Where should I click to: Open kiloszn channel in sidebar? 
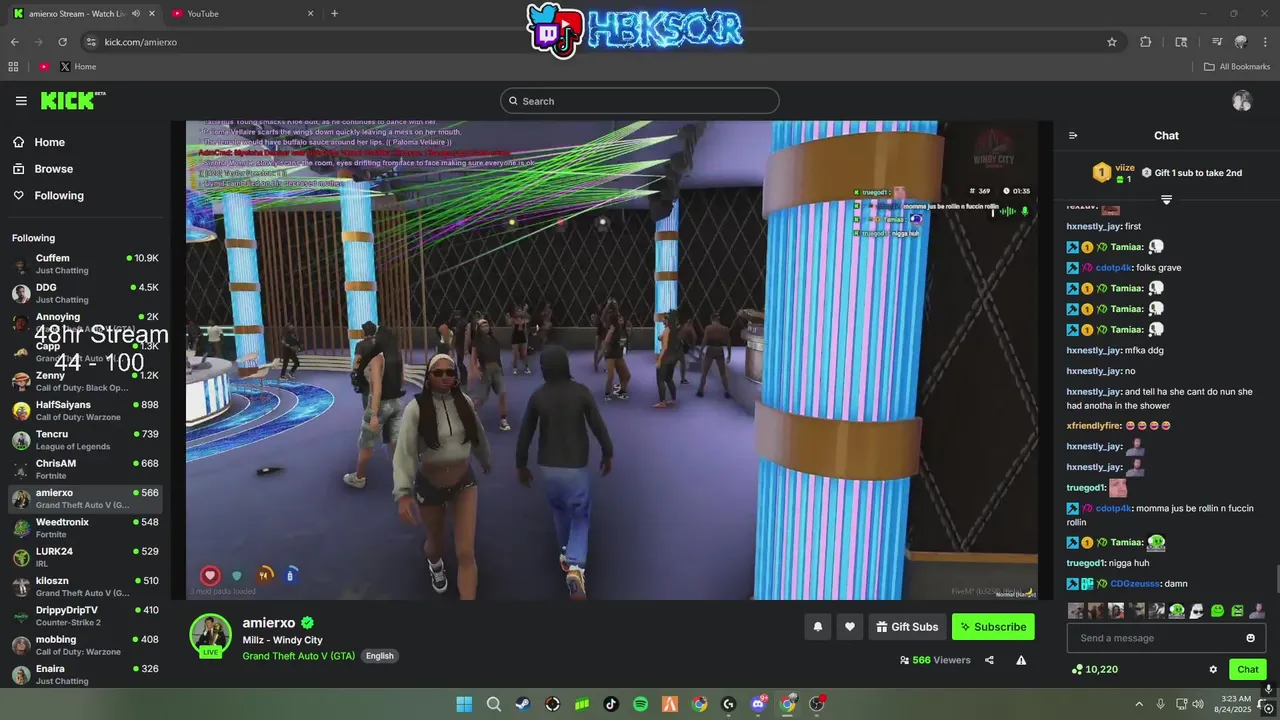pos(85,586)
